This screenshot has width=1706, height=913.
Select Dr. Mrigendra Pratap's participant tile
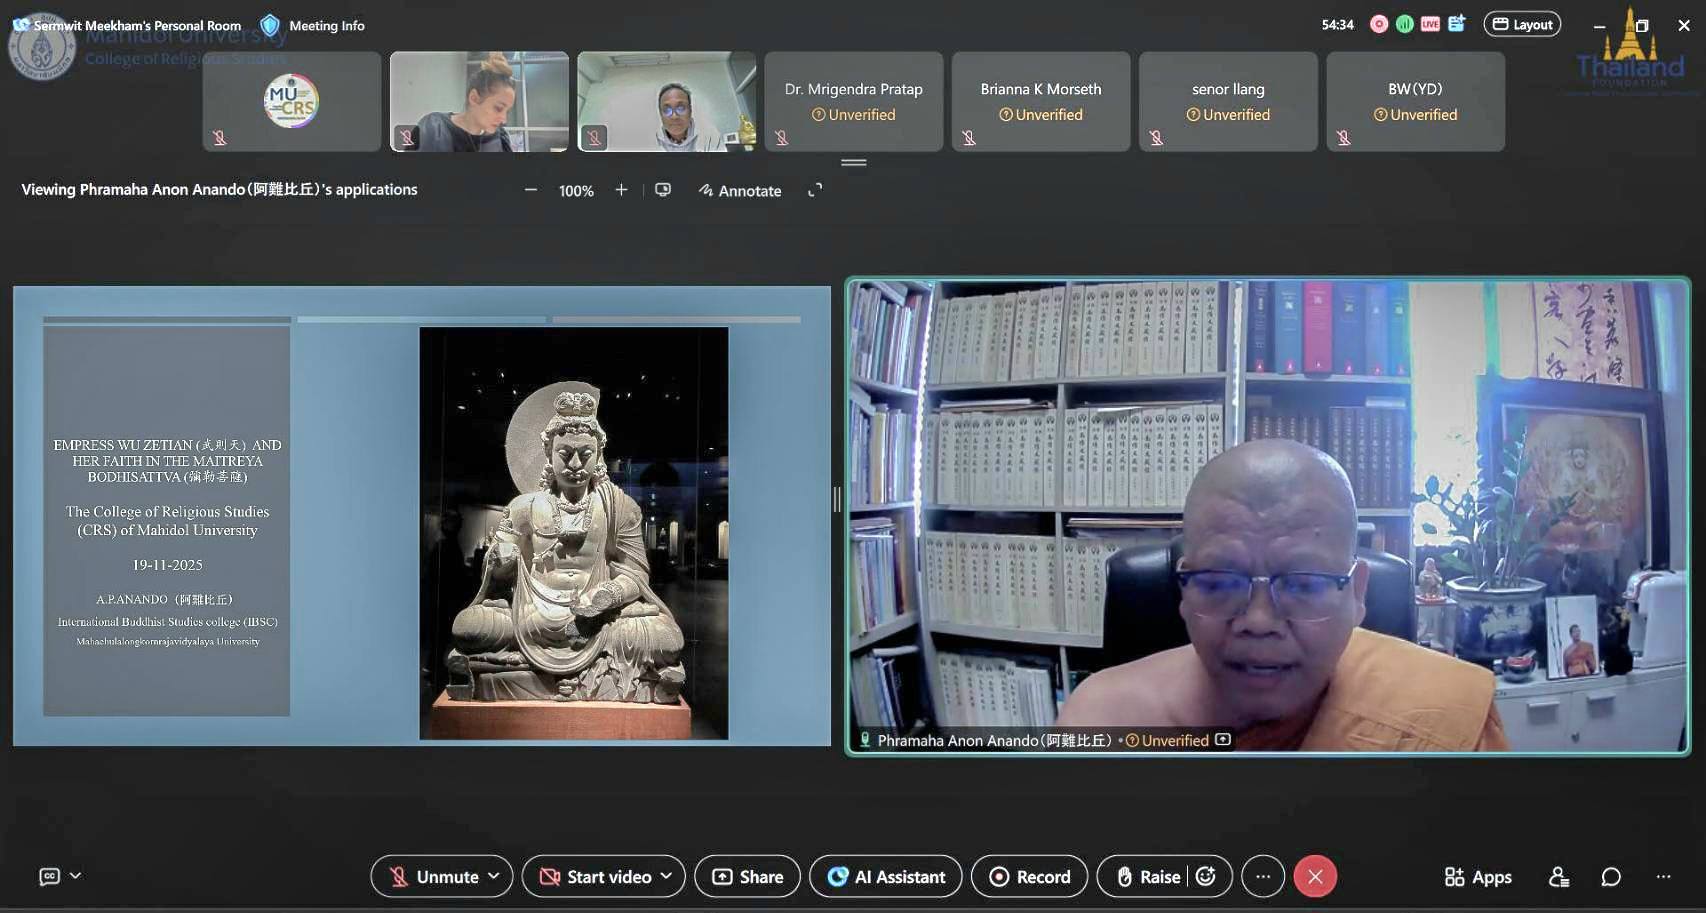[853, 102]
